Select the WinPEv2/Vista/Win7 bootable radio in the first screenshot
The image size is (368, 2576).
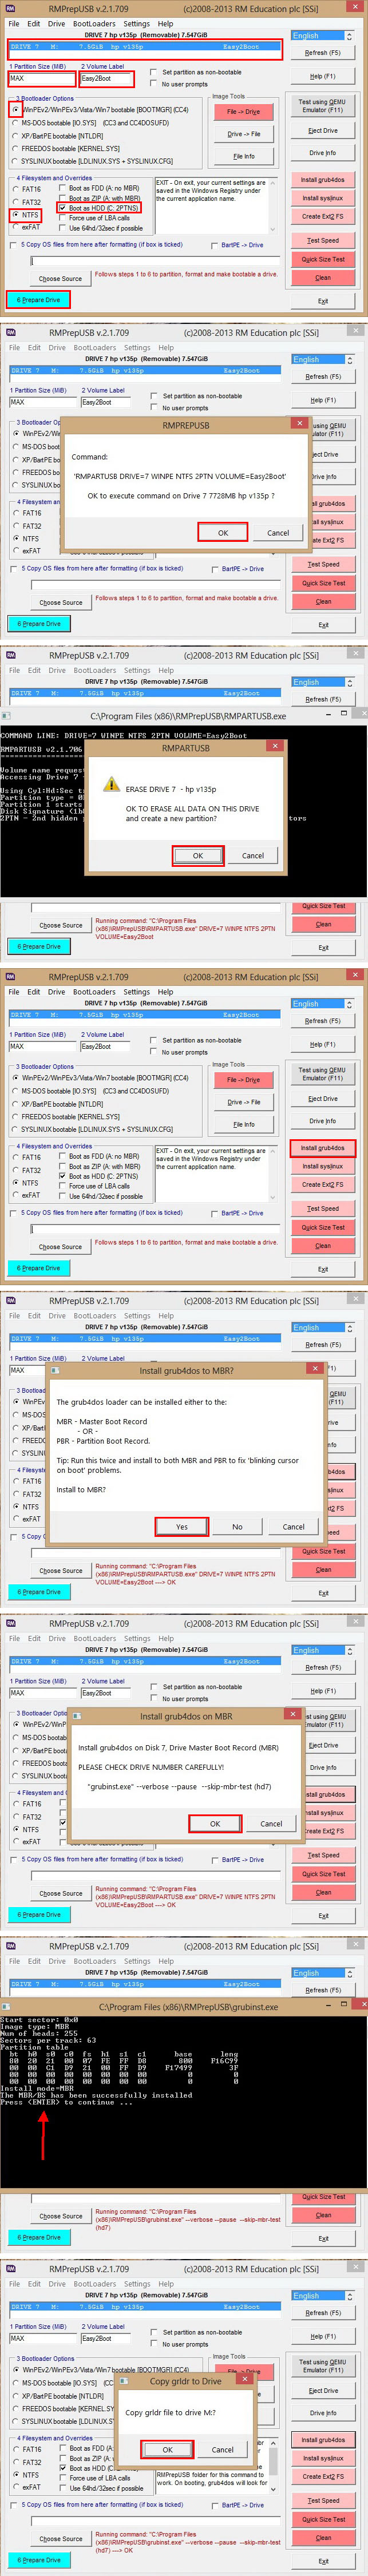click(16, 110)
